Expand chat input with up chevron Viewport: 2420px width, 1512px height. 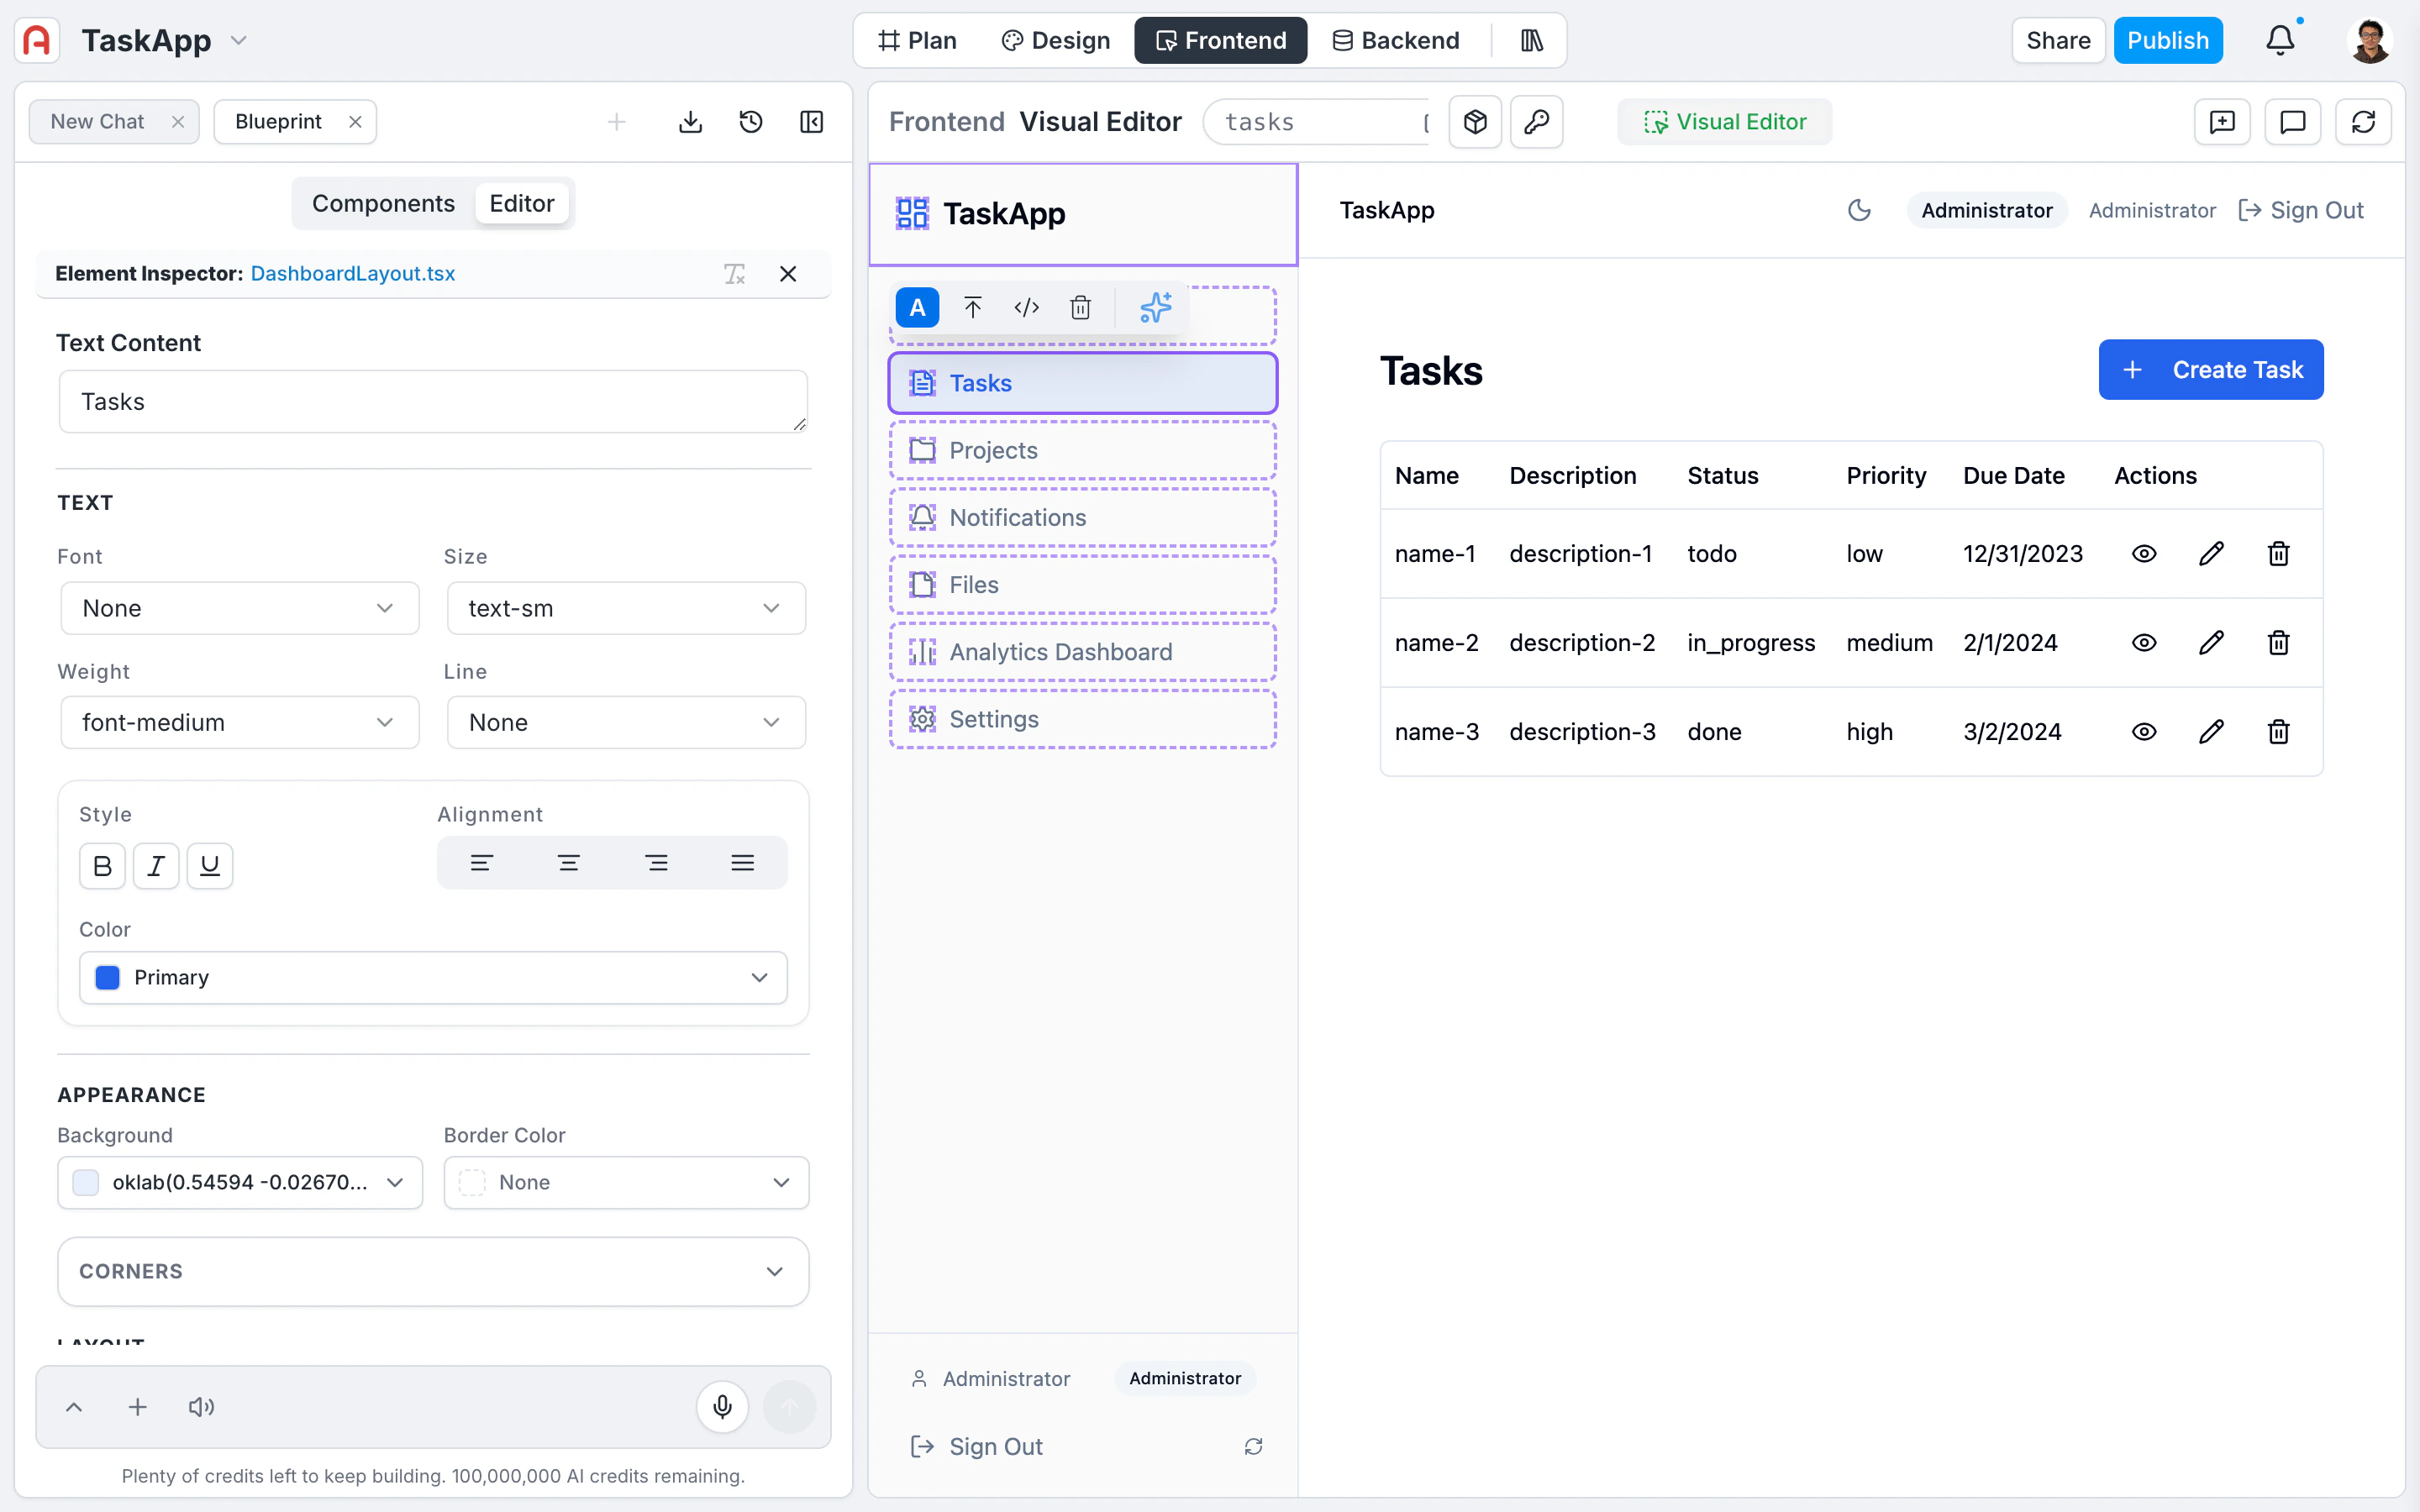(74, 1407)
